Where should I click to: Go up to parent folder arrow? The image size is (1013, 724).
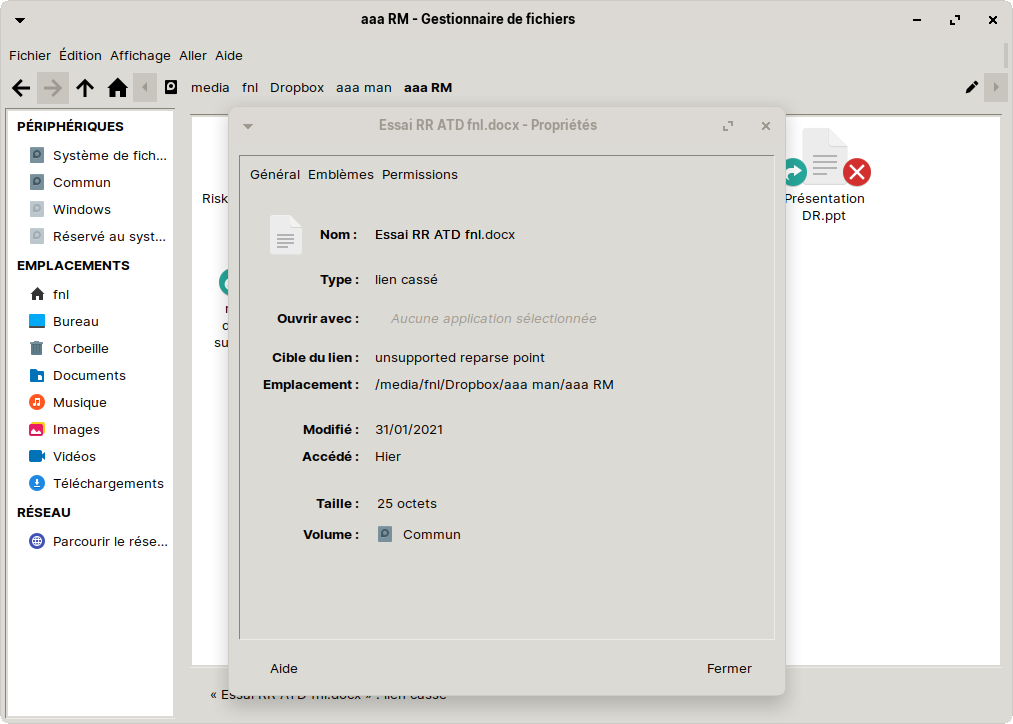pyautogui.click(x=85, y=88)
